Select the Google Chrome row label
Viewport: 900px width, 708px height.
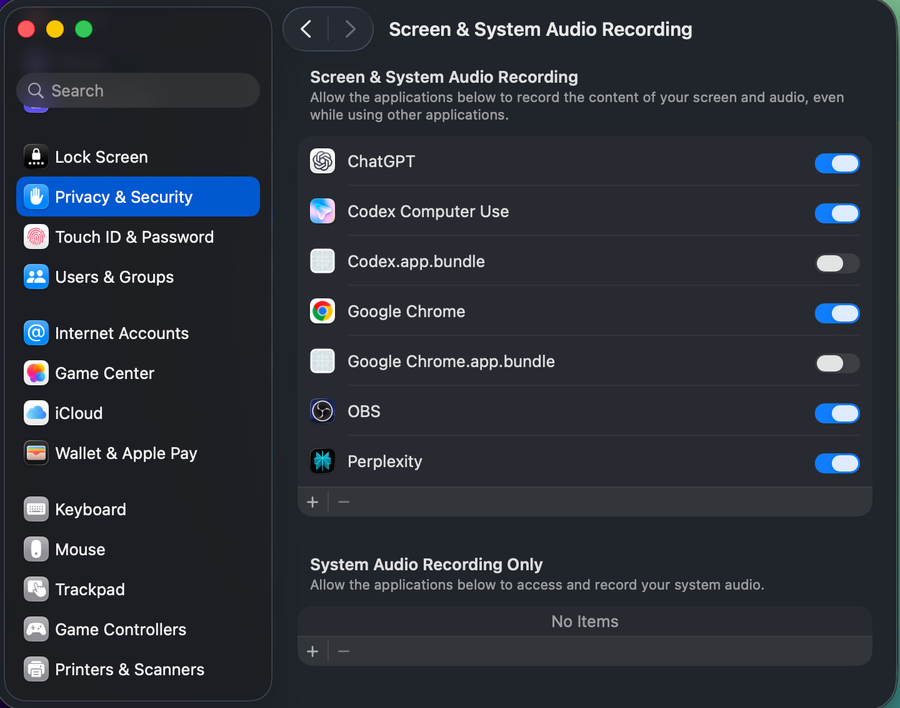406,311
